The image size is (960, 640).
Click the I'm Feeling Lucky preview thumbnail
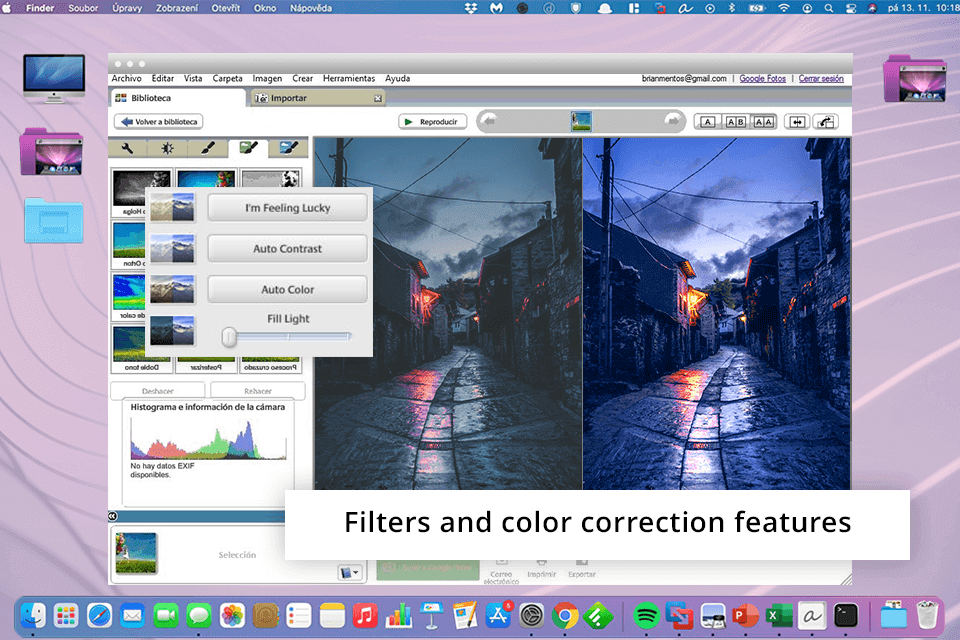pyautogui.click(x=172, y=207)
